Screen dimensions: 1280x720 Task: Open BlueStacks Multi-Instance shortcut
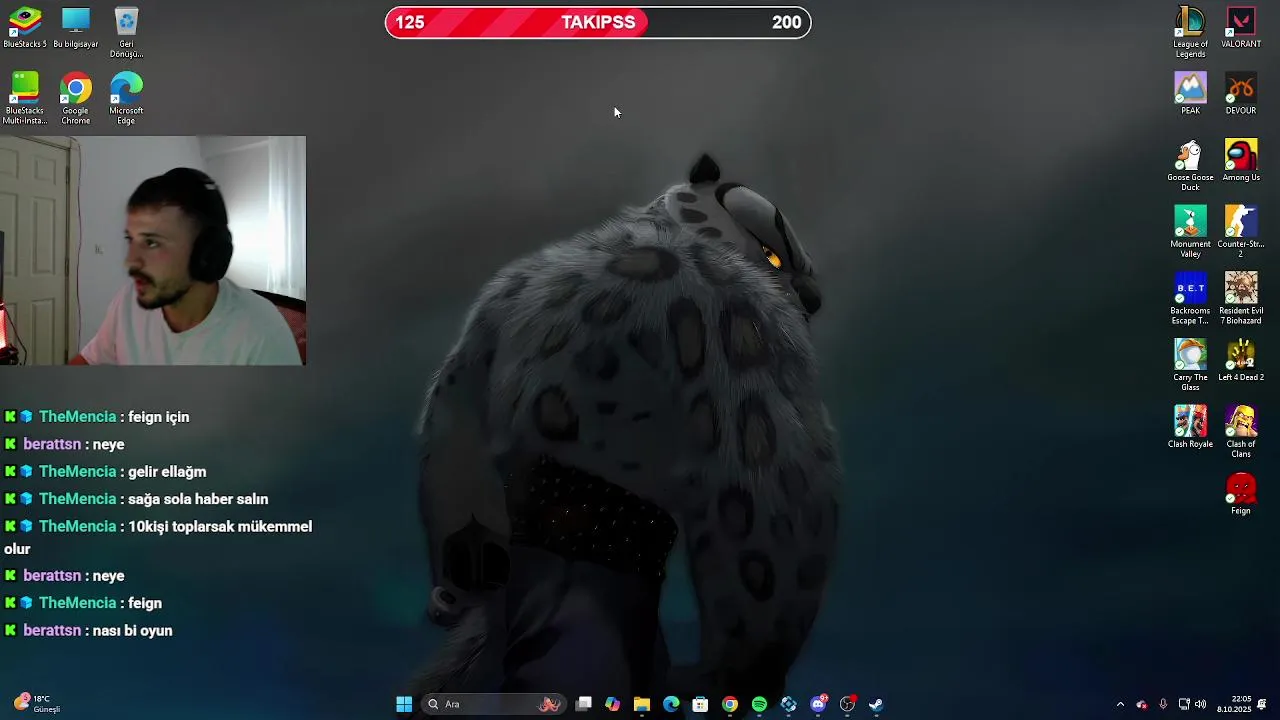pyautogui.click(x=25, y=99)
